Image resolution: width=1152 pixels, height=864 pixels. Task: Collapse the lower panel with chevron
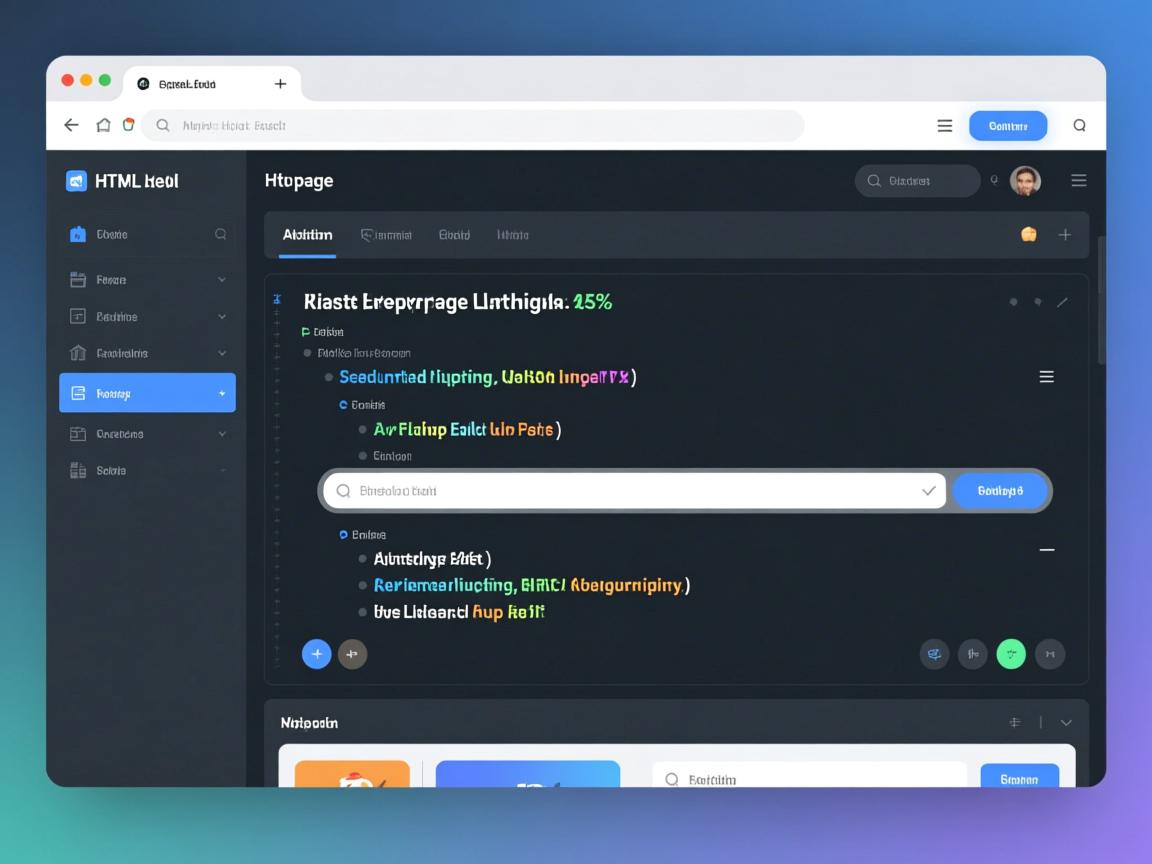point(1066,722)
